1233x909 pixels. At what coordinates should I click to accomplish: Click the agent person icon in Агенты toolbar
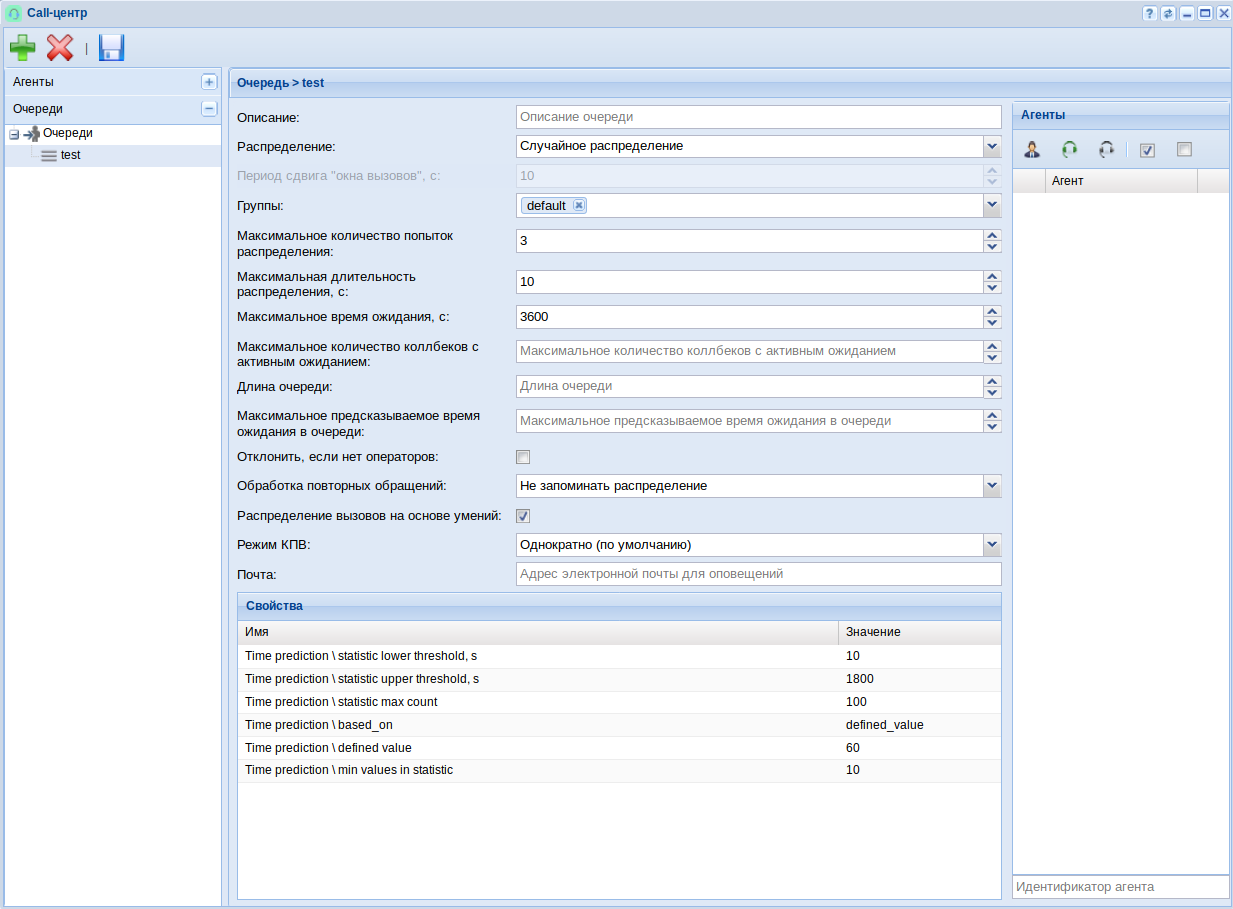(1032, 149)
